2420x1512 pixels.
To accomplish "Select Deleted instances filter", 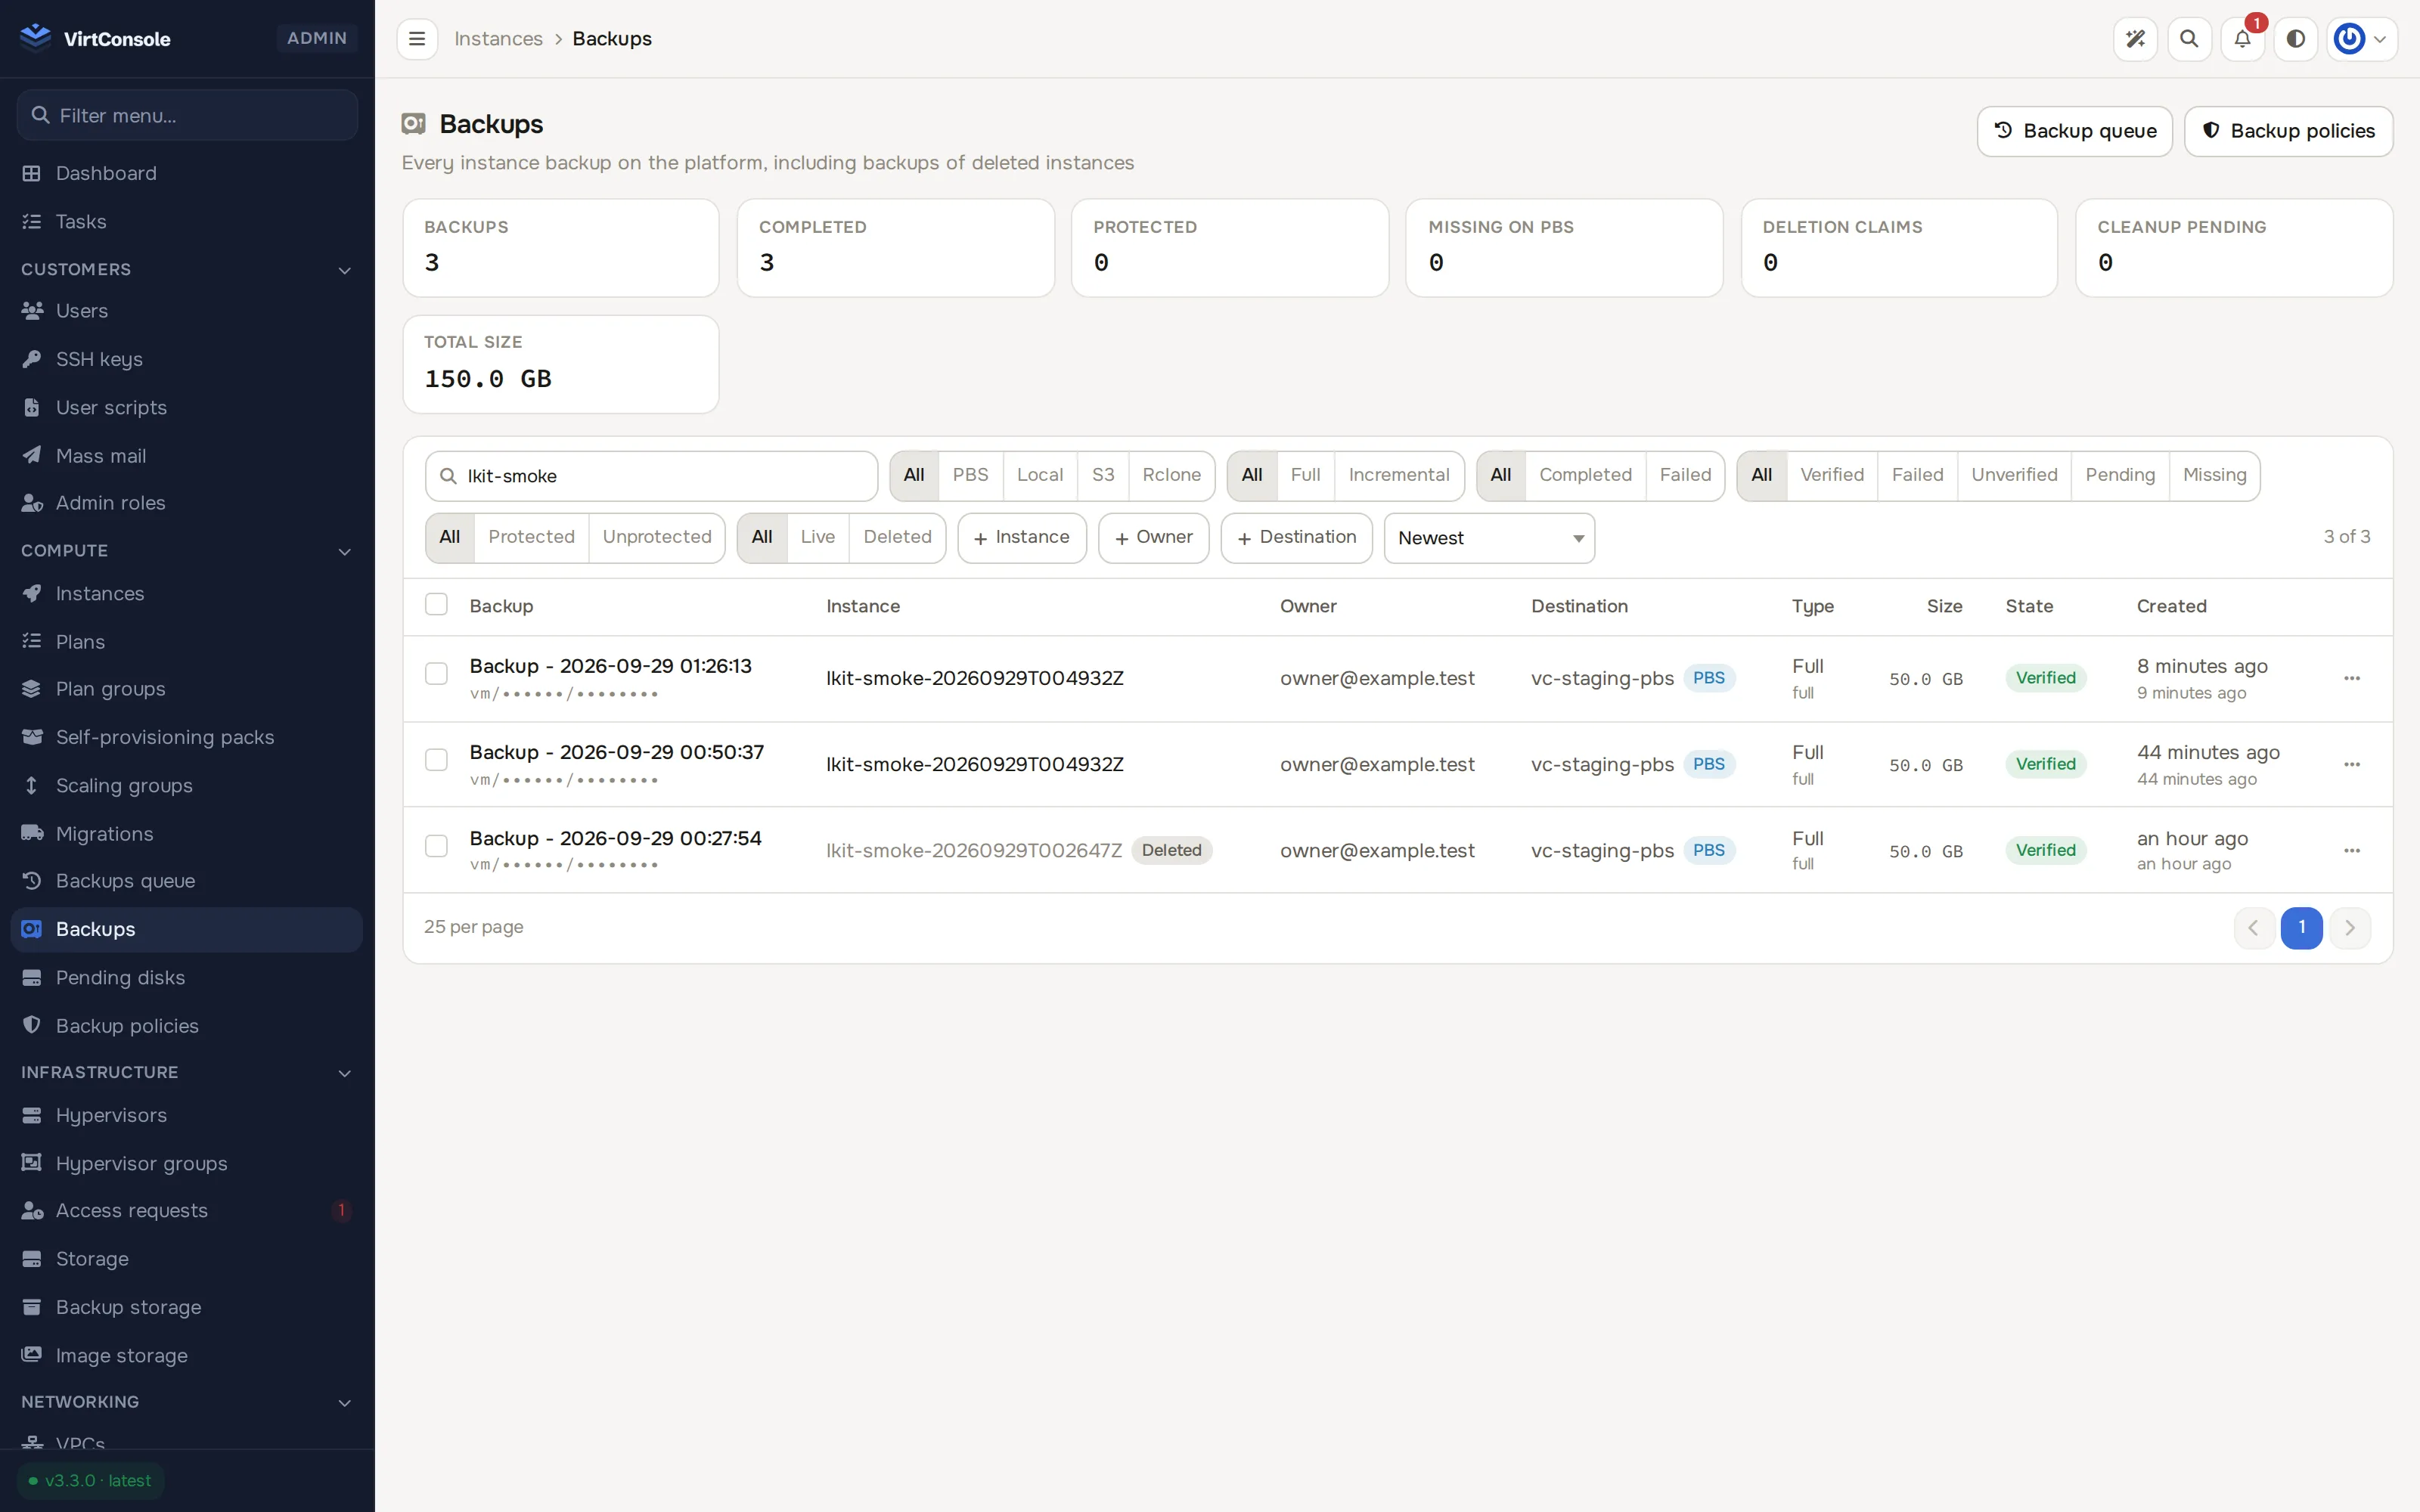I will (x=897, y=537).
